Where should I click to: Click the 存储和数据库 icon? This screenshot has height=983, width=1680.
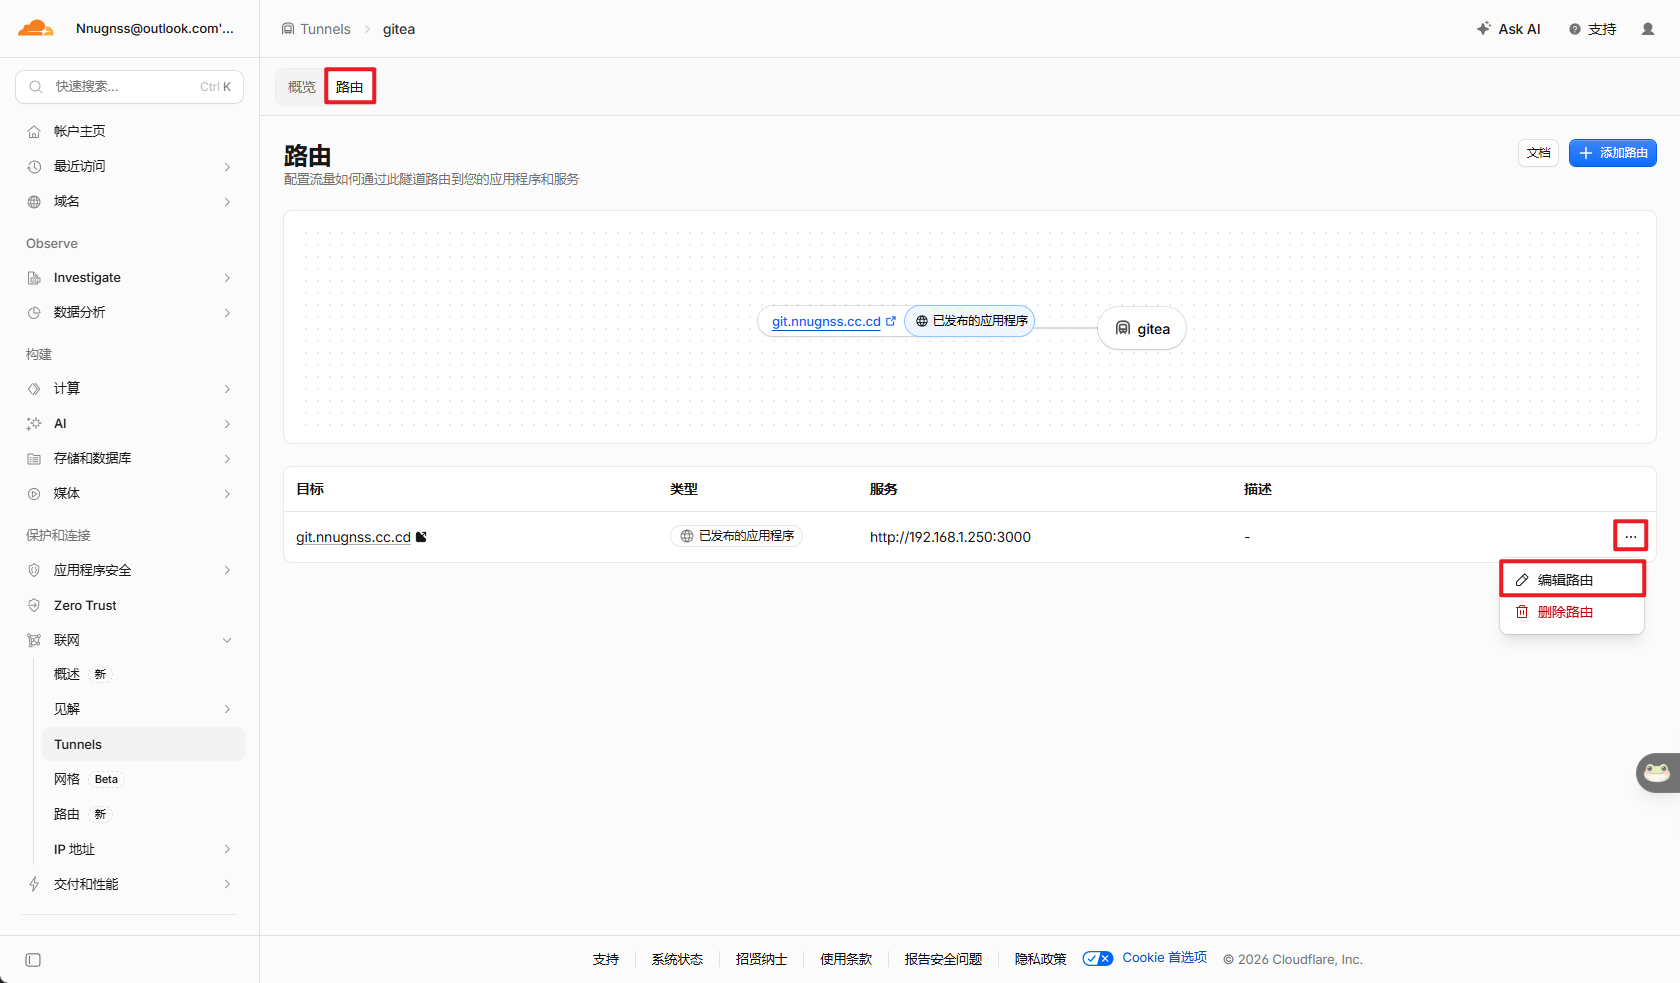pos(34,459)
